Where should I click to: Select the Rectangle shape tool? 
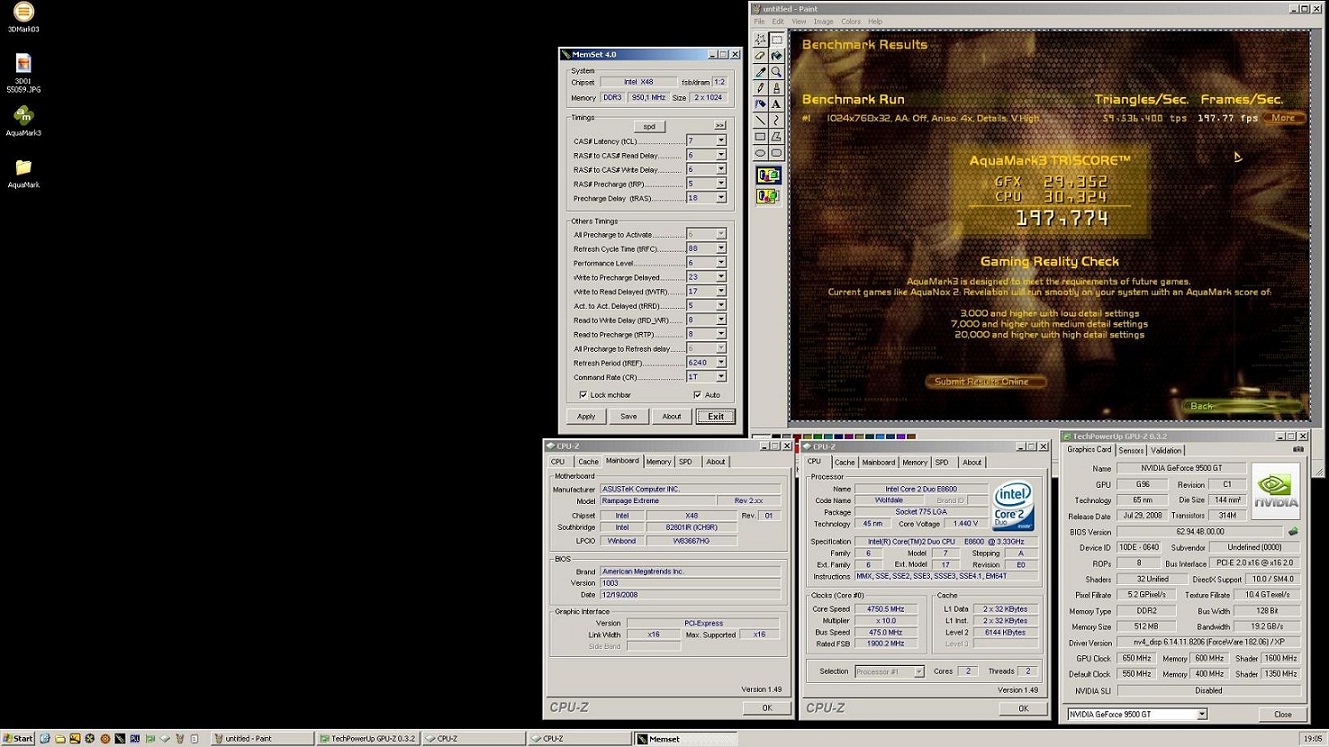pyautogui.click(x=760, y=136)
